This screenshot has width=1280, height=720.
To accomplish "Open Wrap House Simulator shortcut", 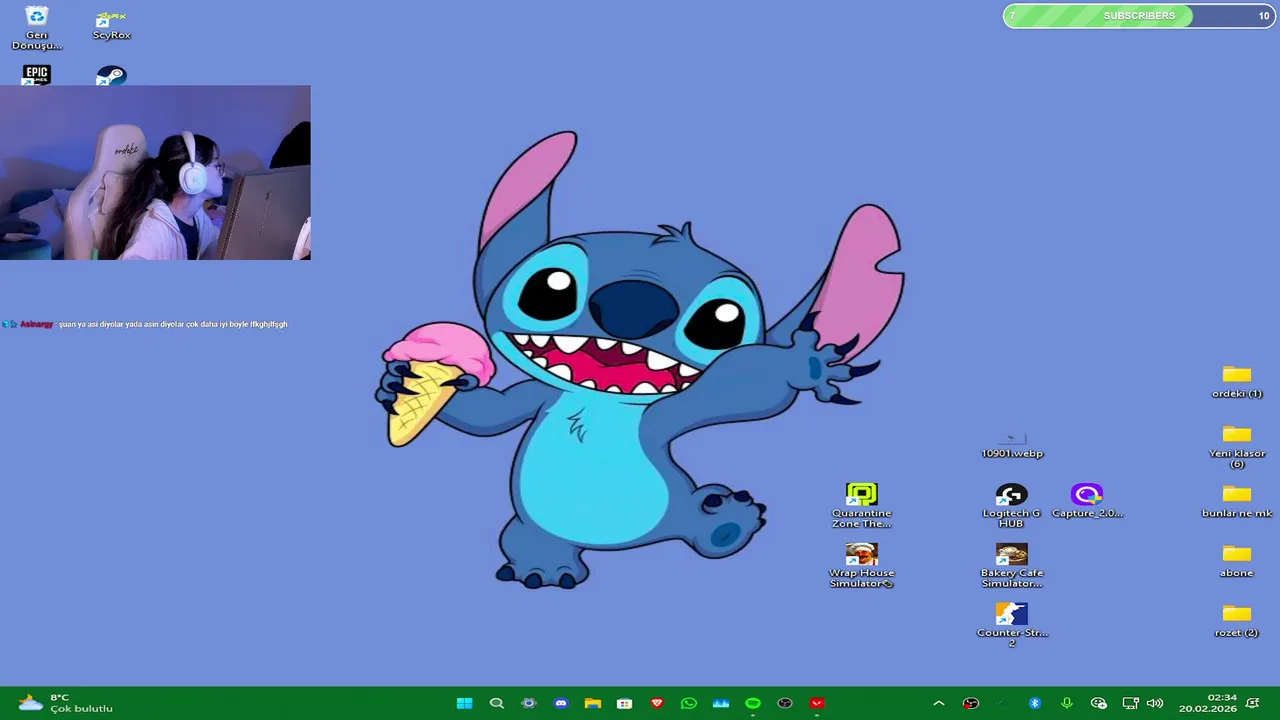I will pos(861,566).
